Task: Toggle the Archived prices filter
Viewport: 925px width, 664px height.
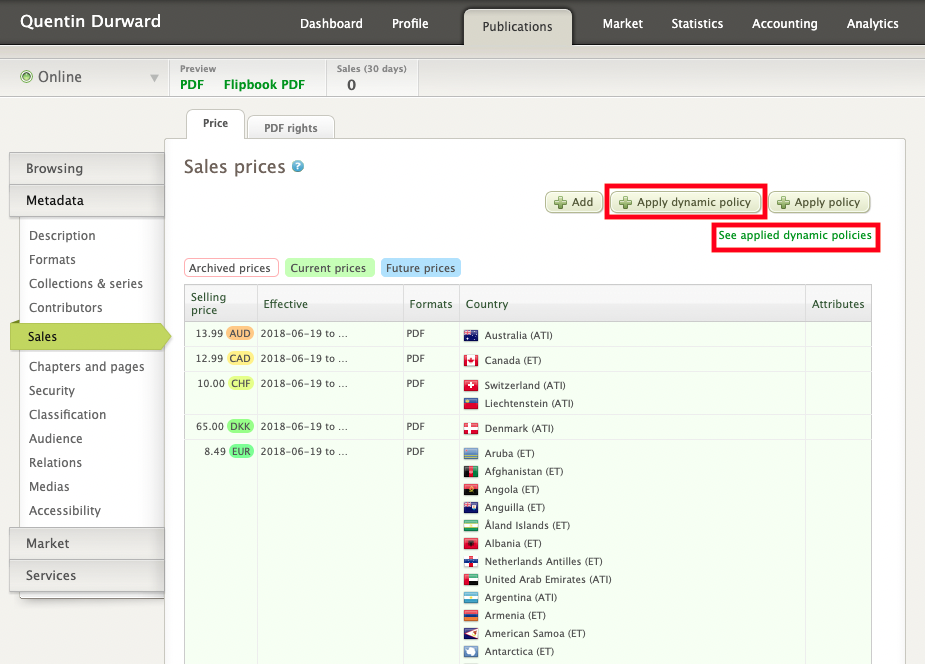Action: click(230, 268)
